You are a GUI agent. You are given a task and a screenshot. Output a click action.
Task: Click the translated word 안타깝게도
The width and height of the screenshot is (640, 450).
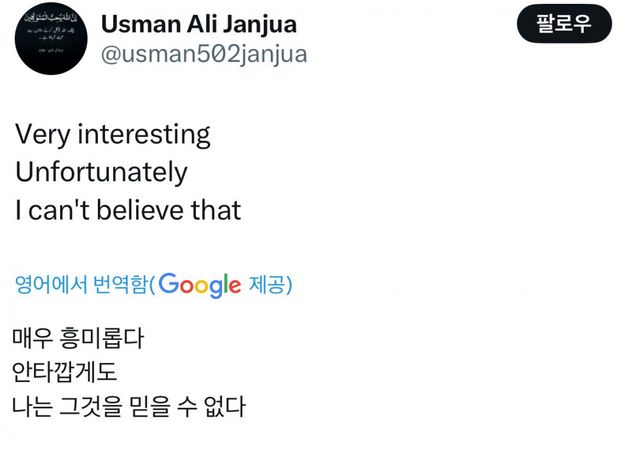66,373
